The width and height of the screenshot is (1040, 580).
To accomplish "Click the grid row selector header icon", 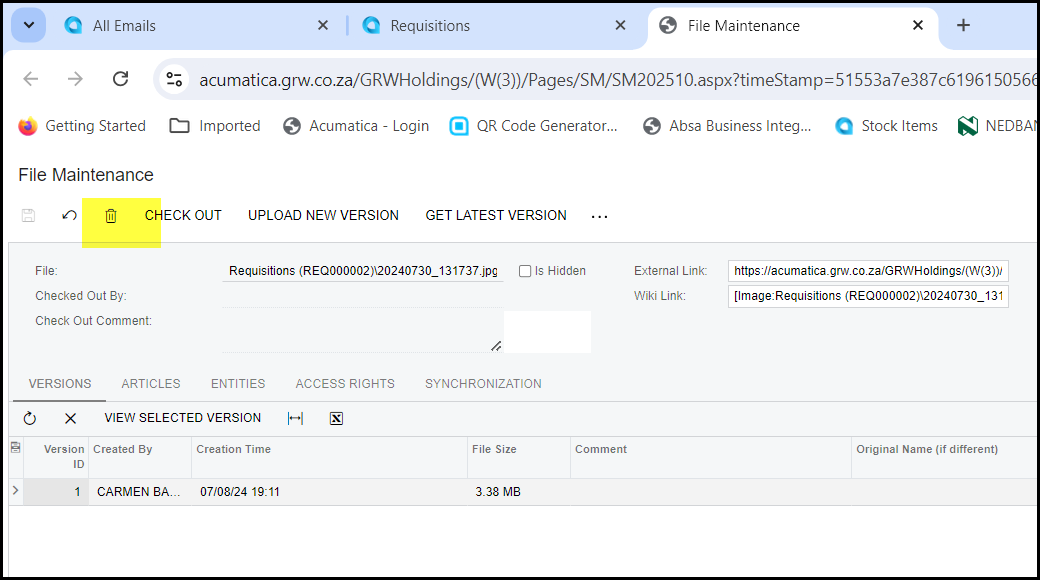I will click(15, 448).
